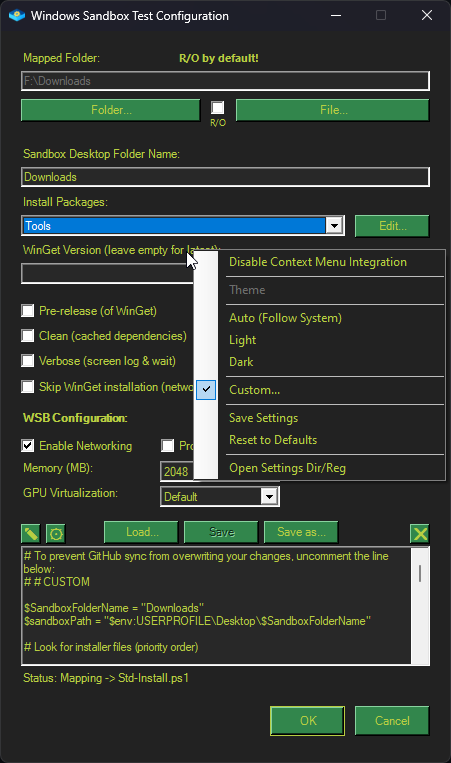
Task: Click the green pencil edit icon
Action: click(31, 534)
